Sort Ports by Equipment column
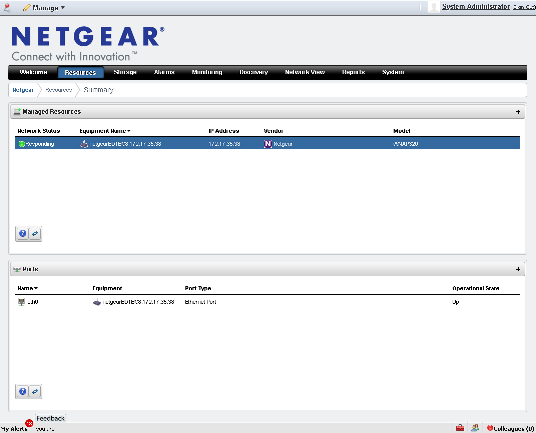536x433 pixels. [x=107, y=288]
